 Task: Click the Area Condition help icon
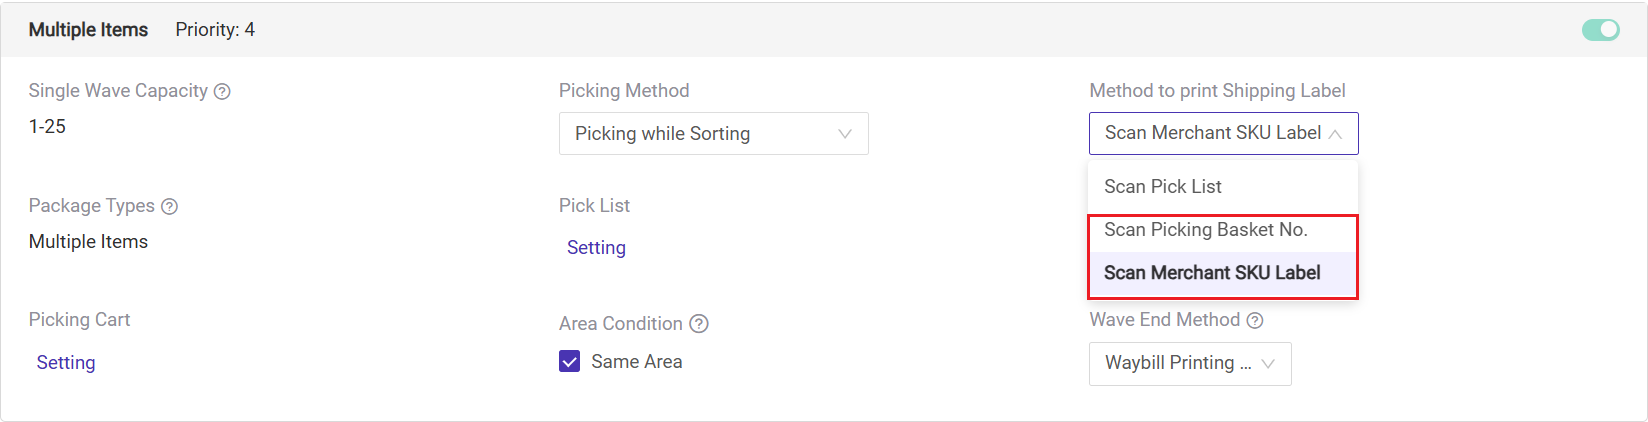point(700,323)
